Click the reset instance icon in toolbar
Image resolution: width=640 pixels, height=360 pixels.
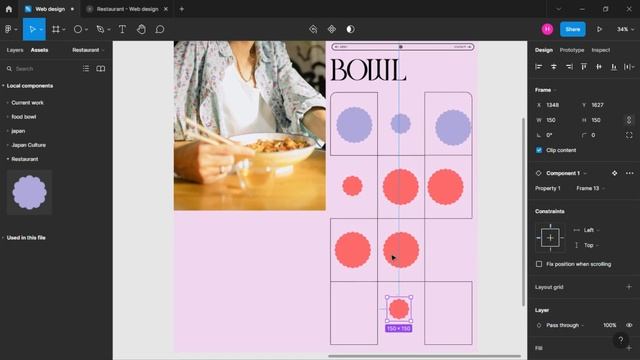tap(313, 29)
